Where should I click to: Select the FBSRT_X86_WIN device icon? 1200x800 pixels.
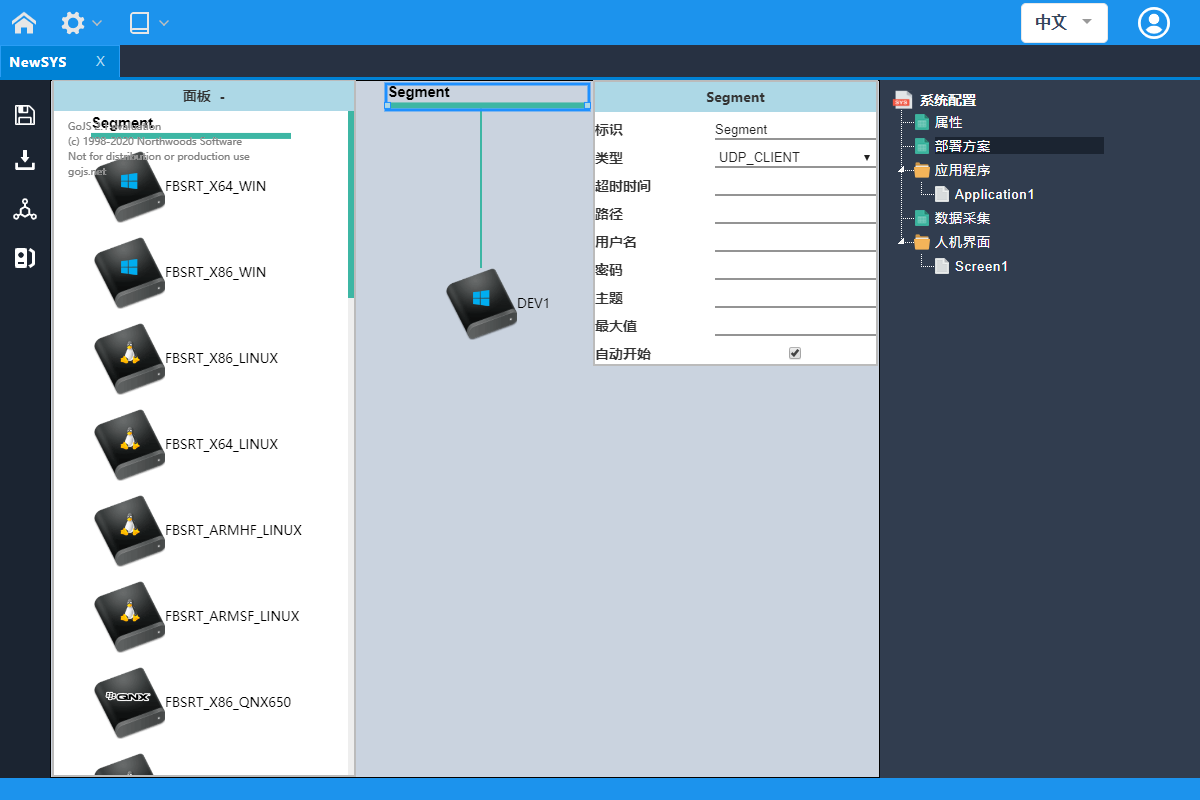[x=129, y=273]
